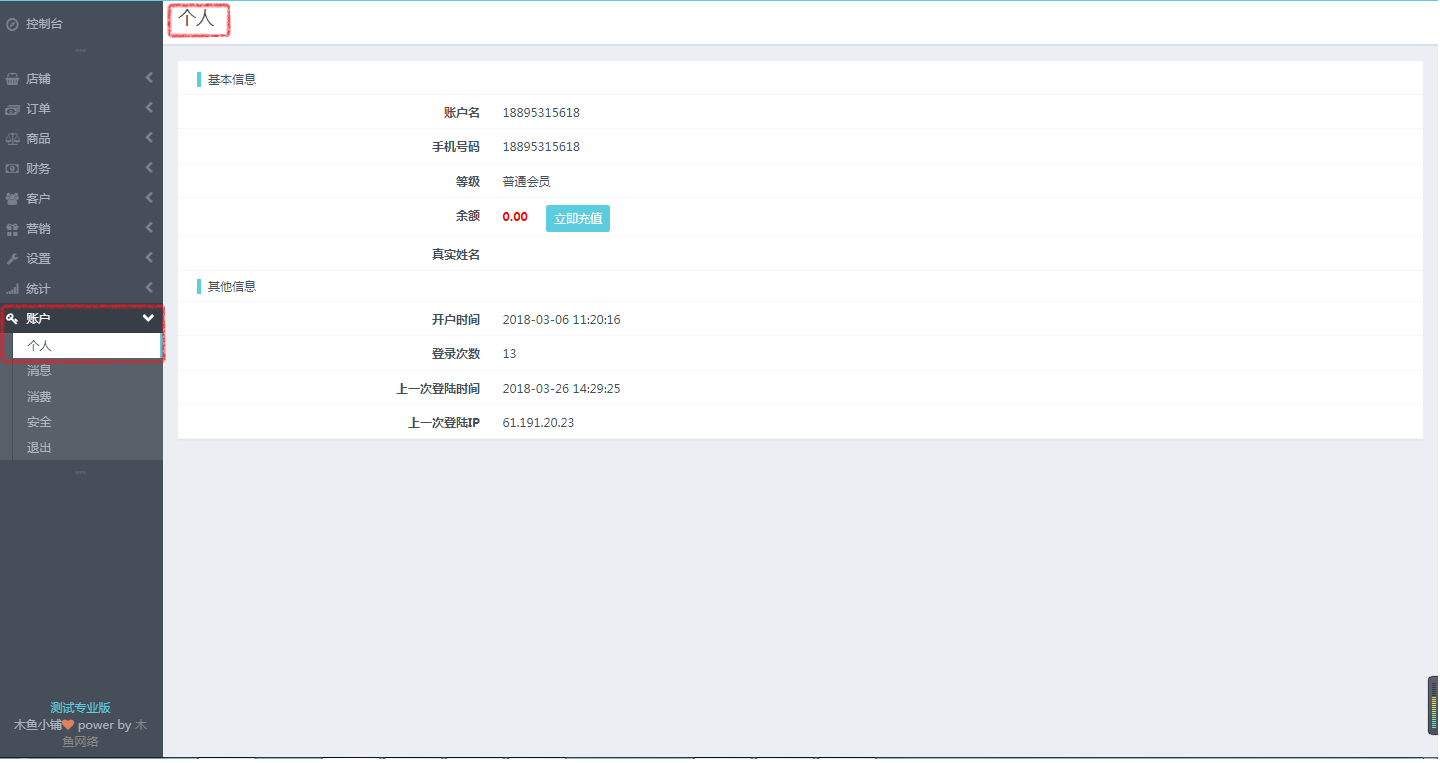Expand the 财务 section arrow
This screenshot has height=763, width=1440.
(x=149, y=168)
